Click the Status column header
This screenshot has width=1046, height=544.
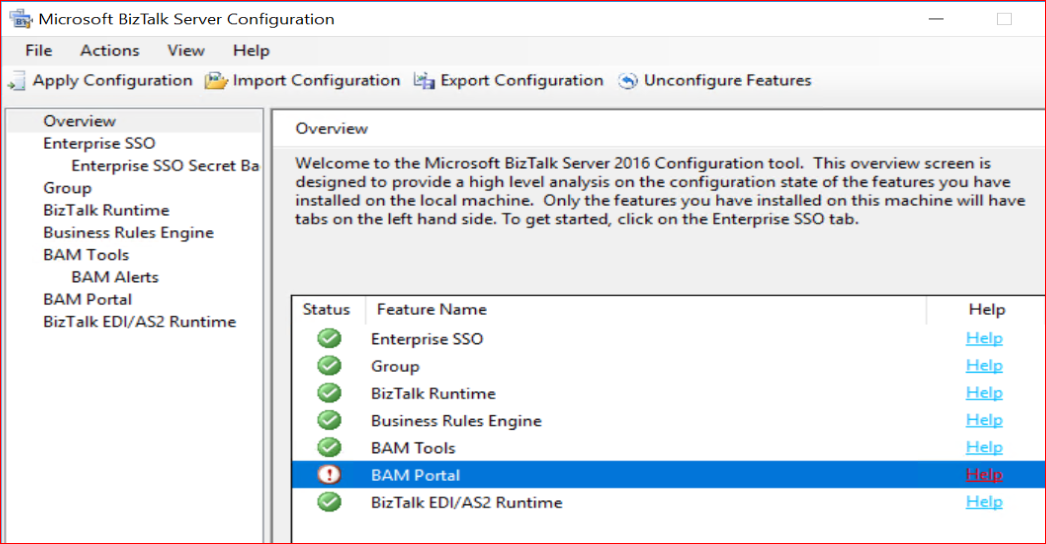(327, 310)
